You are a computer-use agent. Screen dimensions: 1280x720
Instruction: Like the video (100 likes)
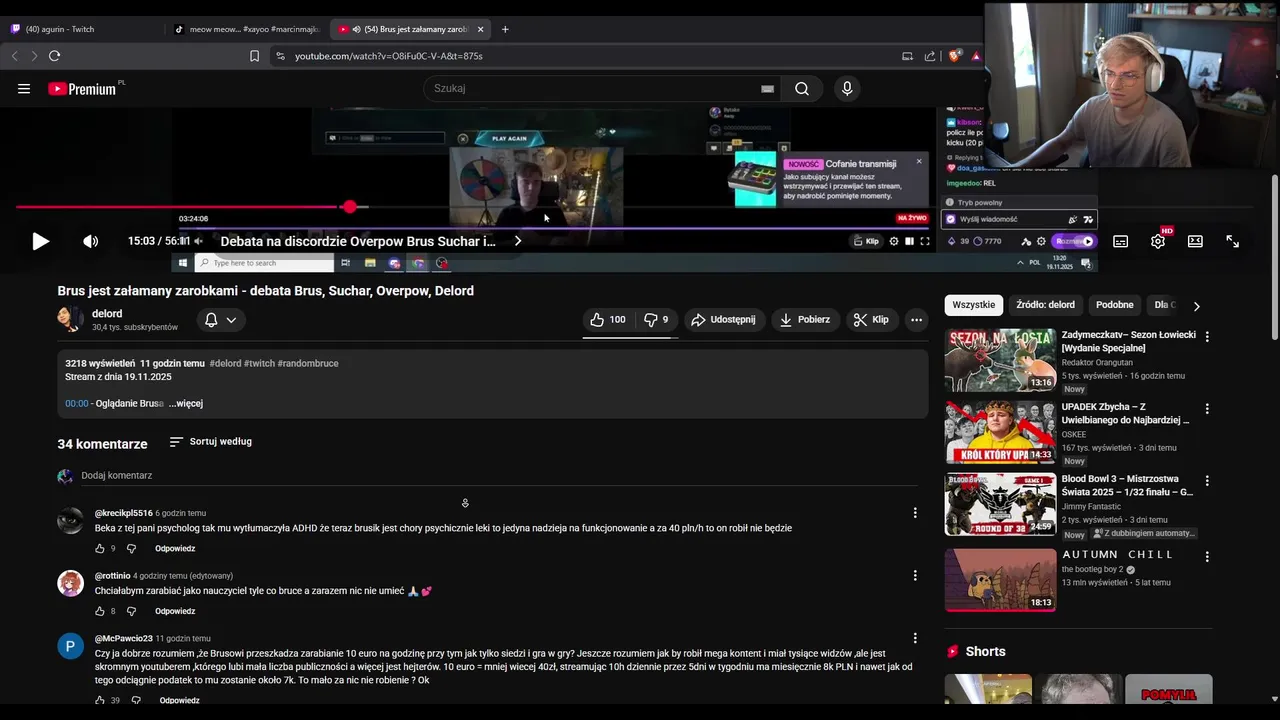608,320
